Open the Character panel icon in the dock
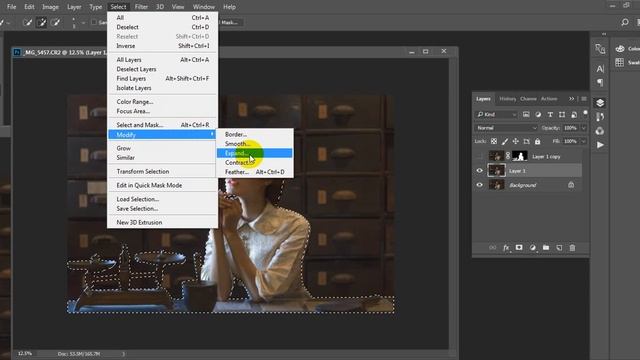Viewport: 640px width, 360px height. tap(600, 69)
